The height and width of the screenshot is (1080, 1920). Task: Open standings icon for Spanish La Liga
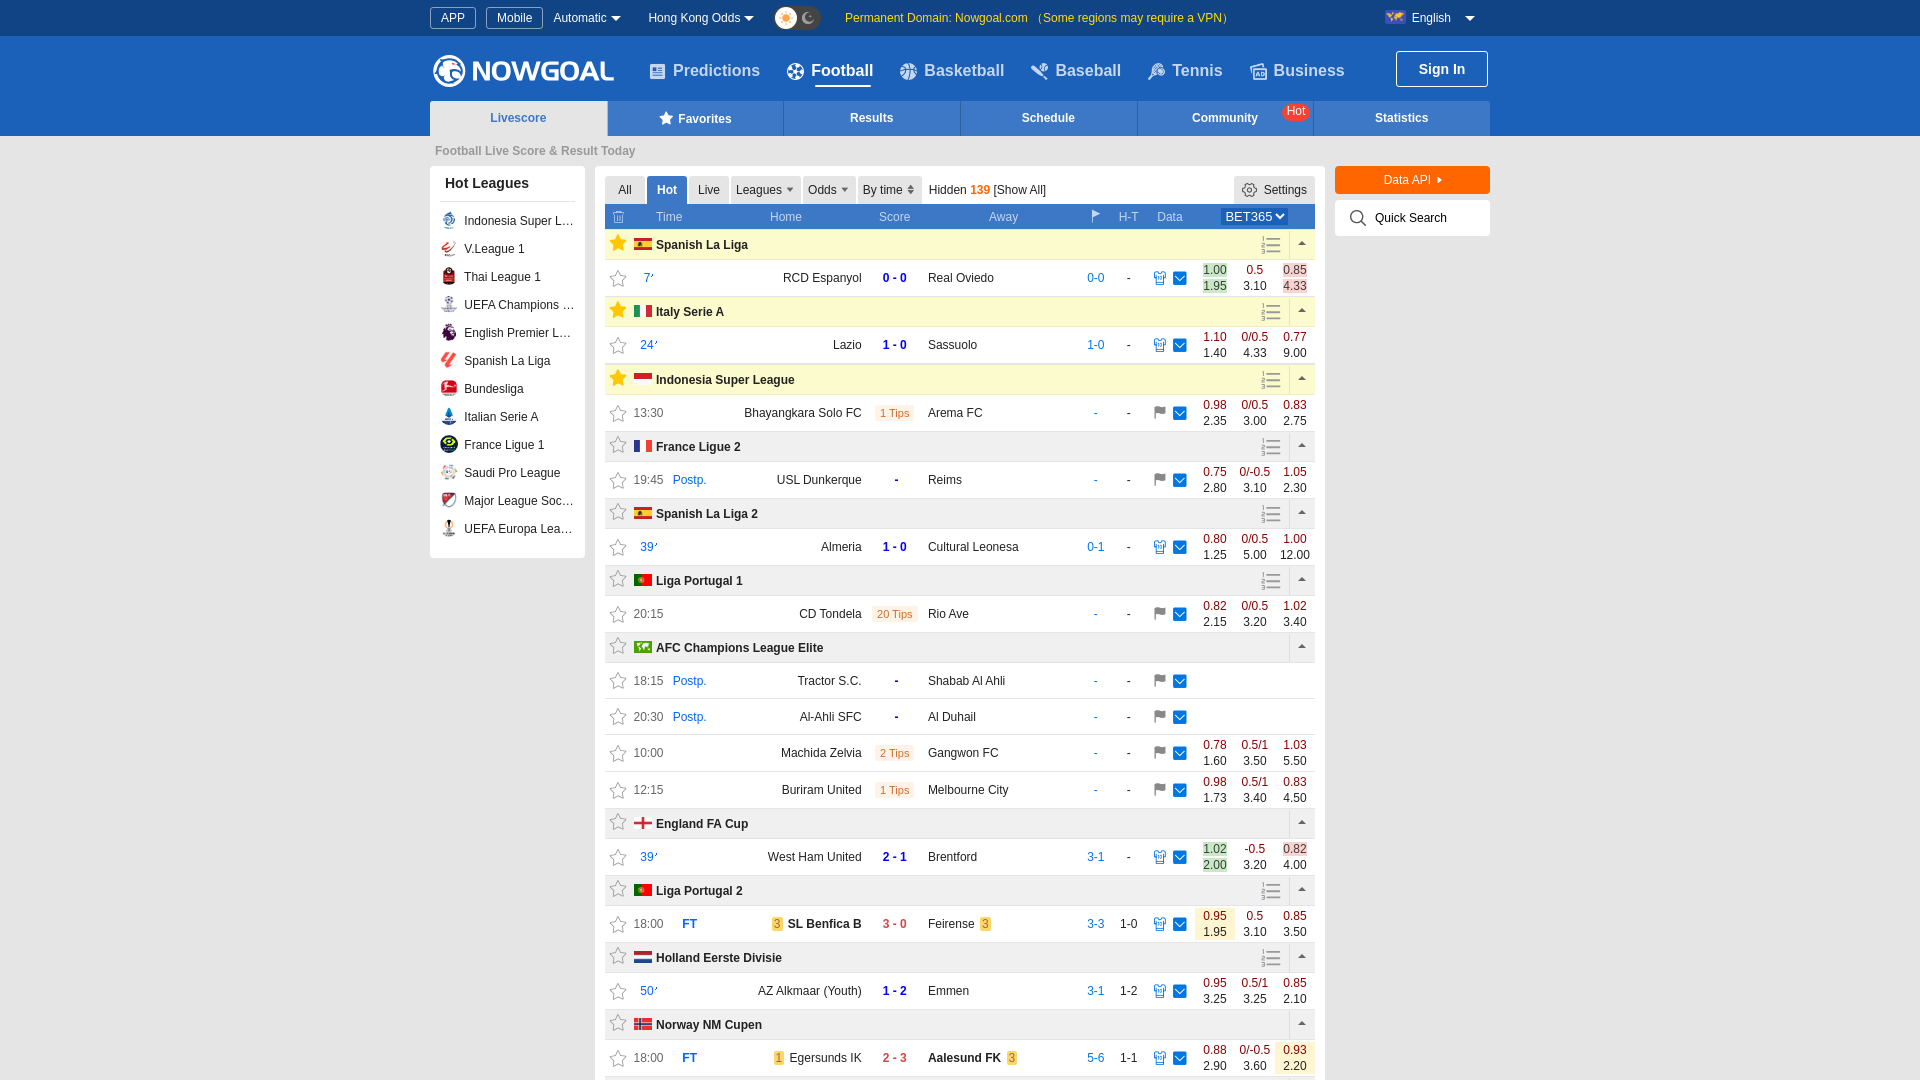[1271, 245]
